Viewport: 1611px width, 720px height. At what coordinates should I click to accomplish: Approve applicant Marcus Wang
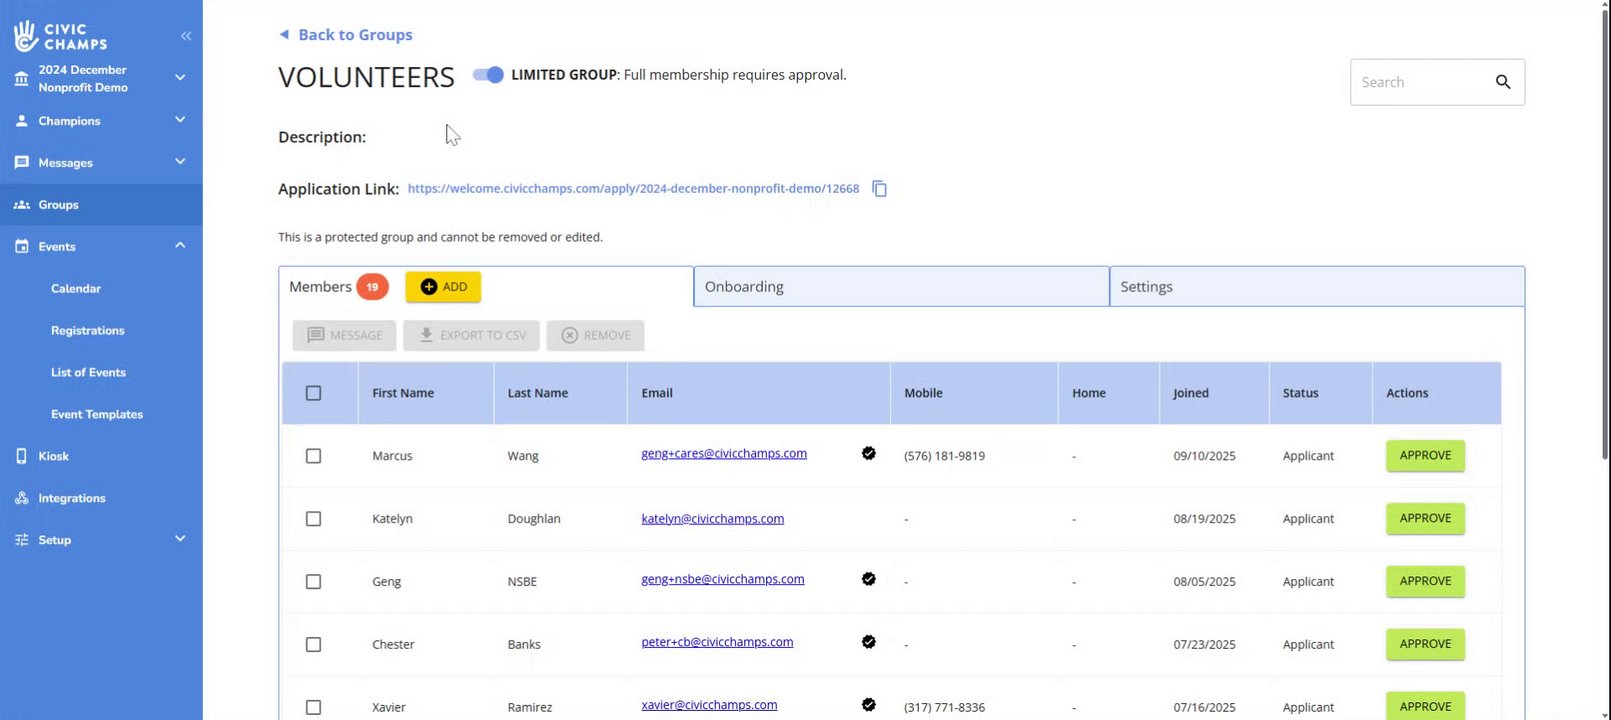(x=1425, y=456)
